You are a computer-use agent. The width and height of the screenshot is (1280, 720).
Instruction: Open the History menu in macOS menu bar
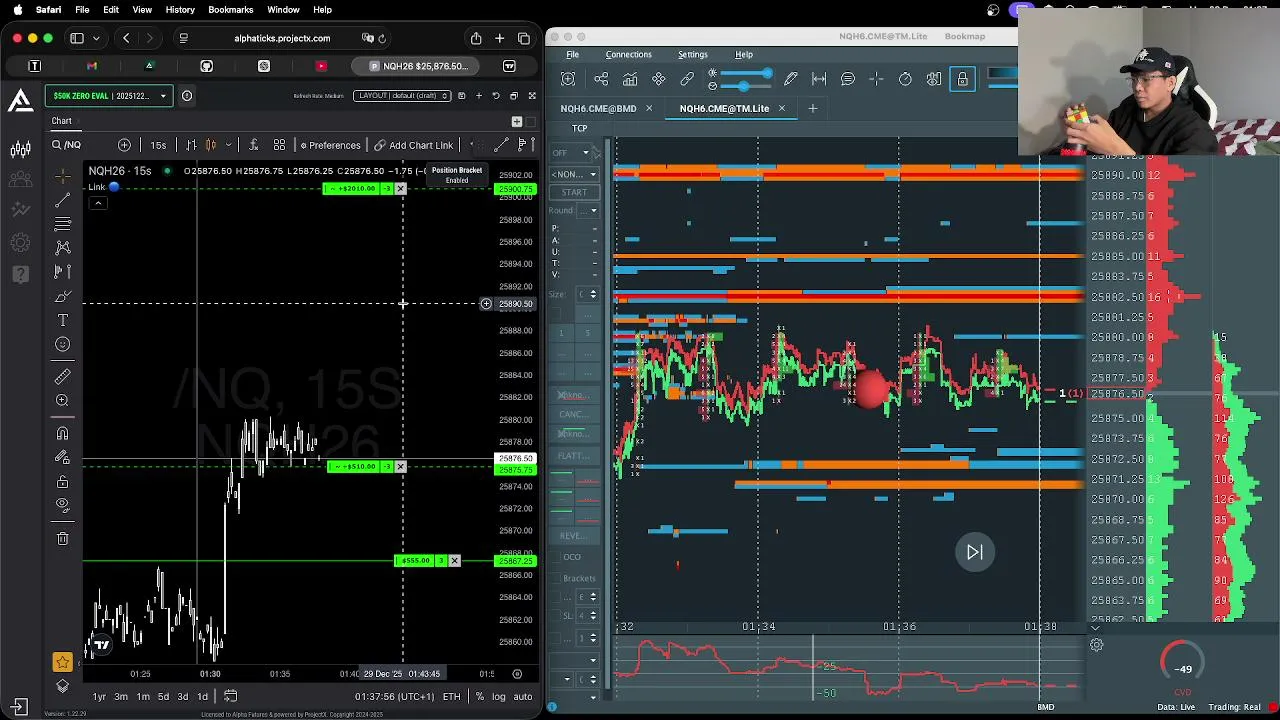(x=180, y=10)
